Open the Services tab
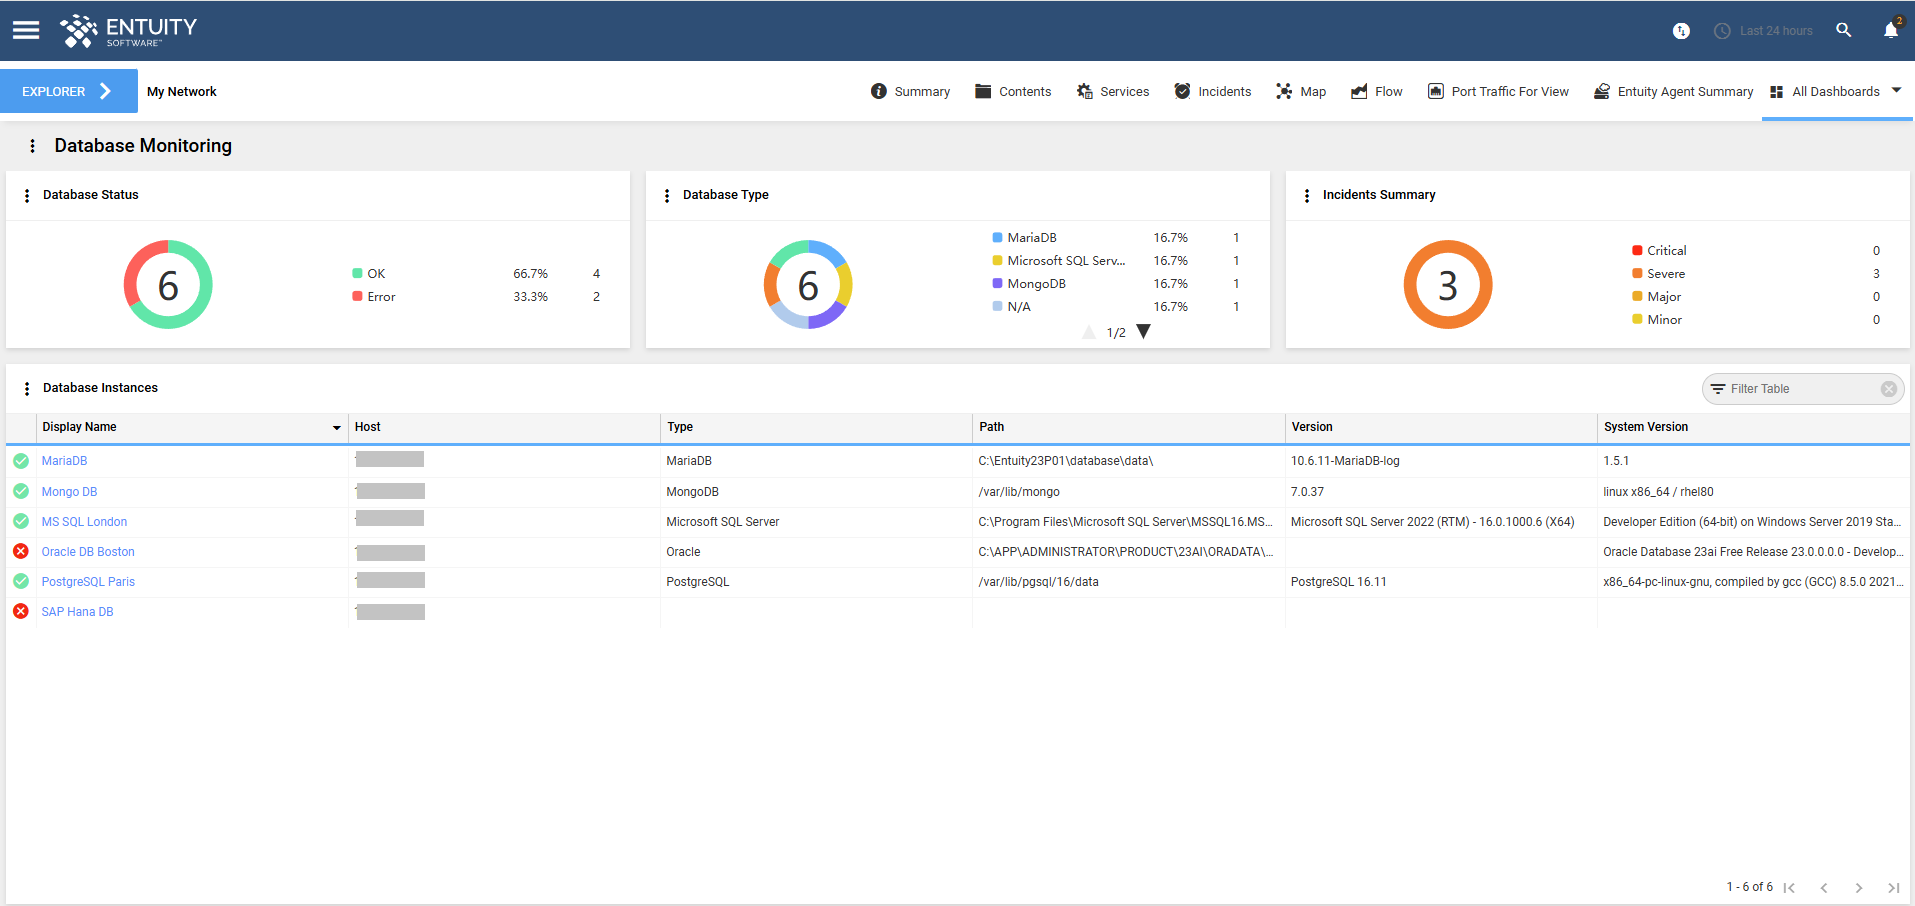 click(x=1113, y=91)
